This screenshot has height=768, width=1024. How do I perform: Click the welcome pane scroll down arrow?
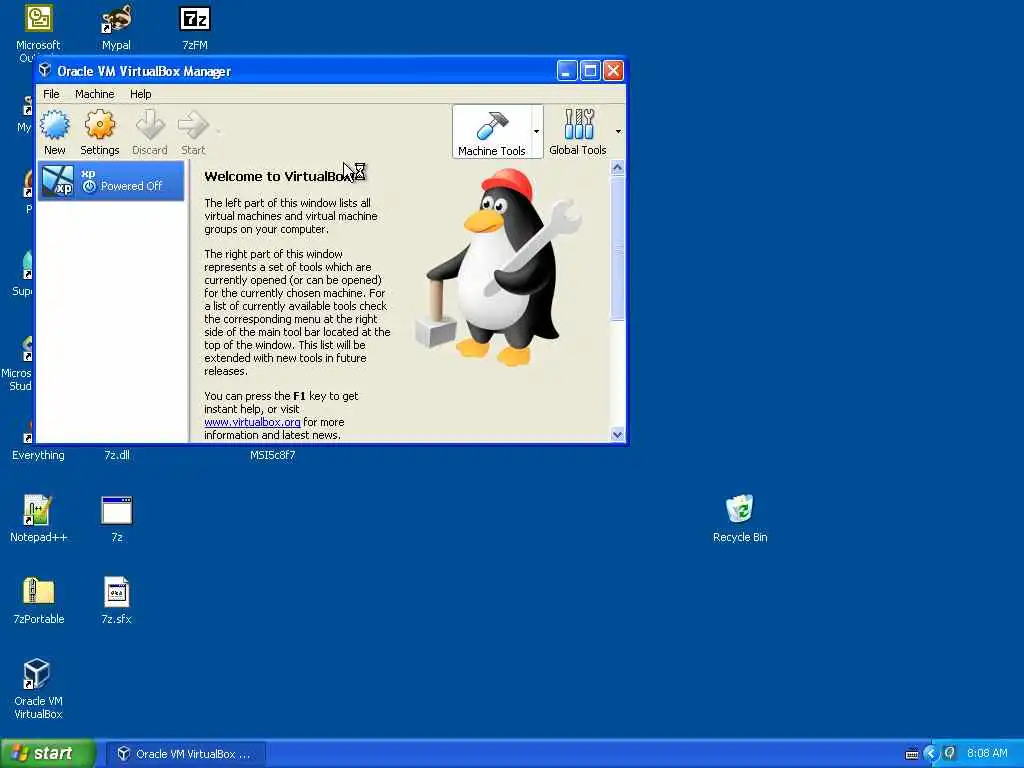click(x=617, y=434)
